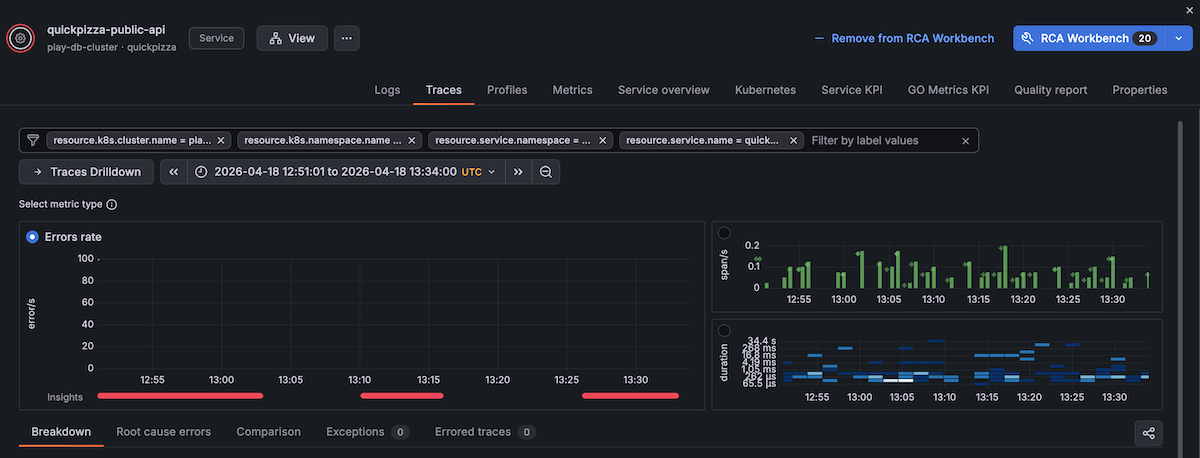
Task: Shift time range backward with double-left arrows
Action: point(173,172)
